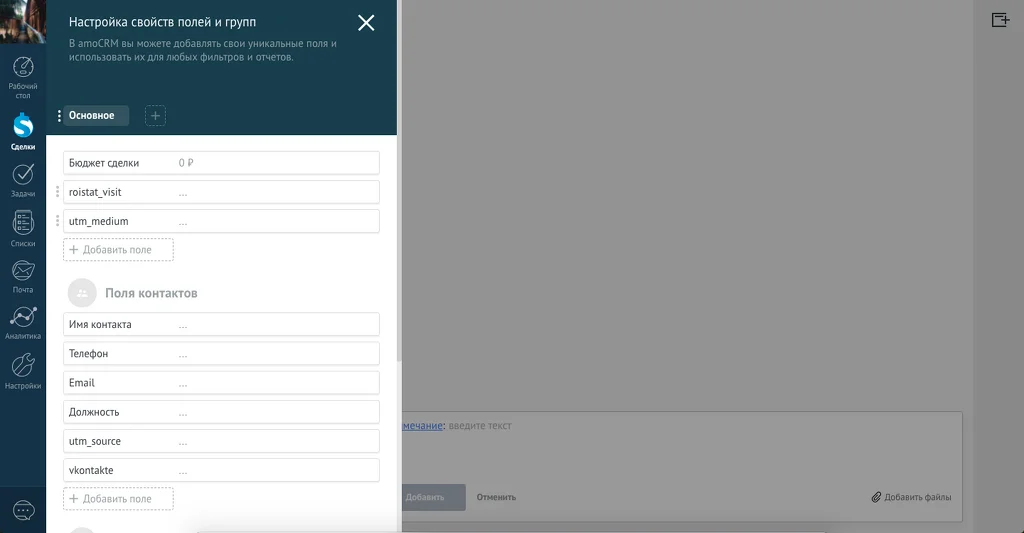Open the Списки sidebar icon
Viewport: 1024px width, 533px height.
coord(23,223)
